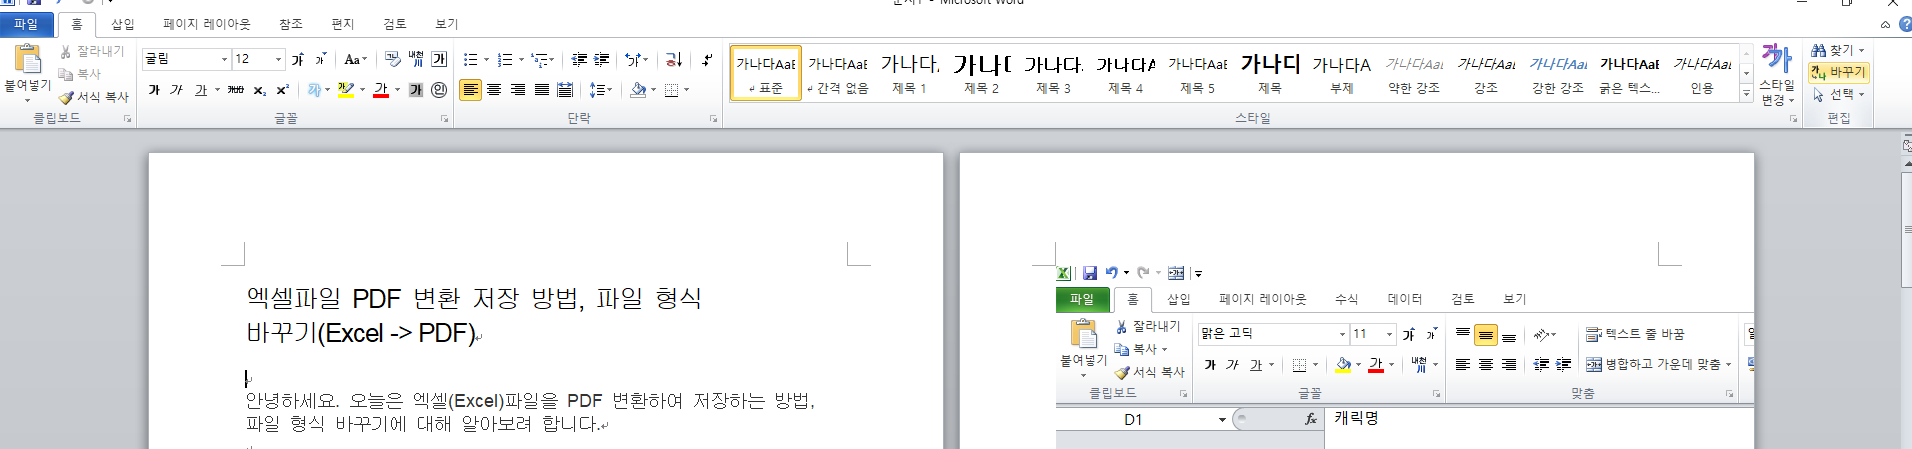This screenshot has width=1912, height=449.
Task: Click the Save icon in Excel image
Action: point(1090,272)
